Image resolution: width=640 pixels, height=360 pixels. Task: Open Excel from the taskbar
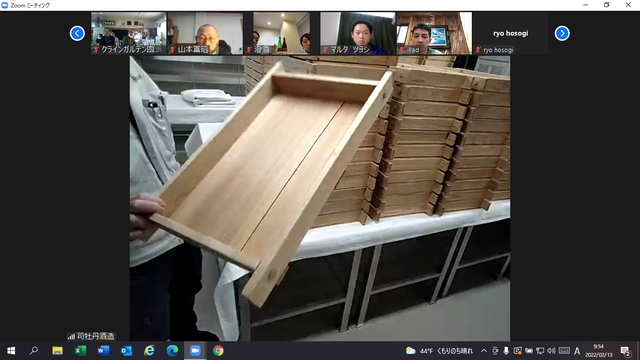80,351
